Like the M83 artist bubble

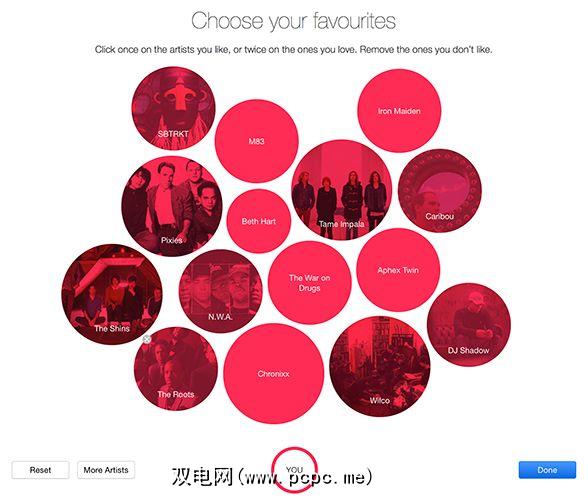coord(256,141)
